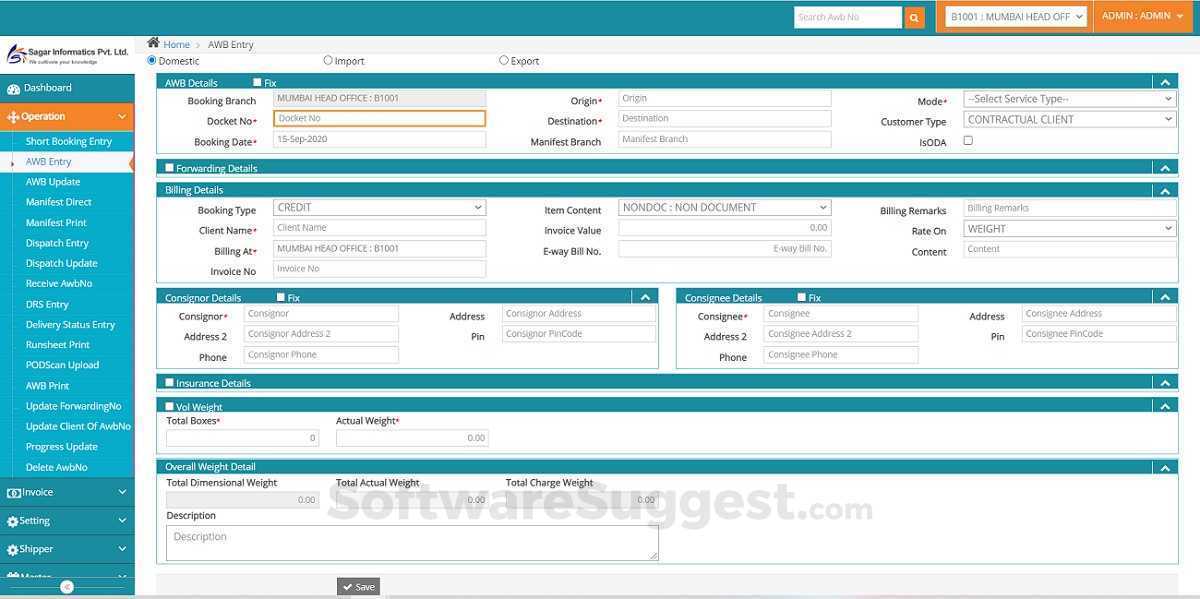The height and width of the screenshot is (599, 1200).
Task: Open Short Booking Entry menu item
Action: pyautogui.click(x=69, y=142)
